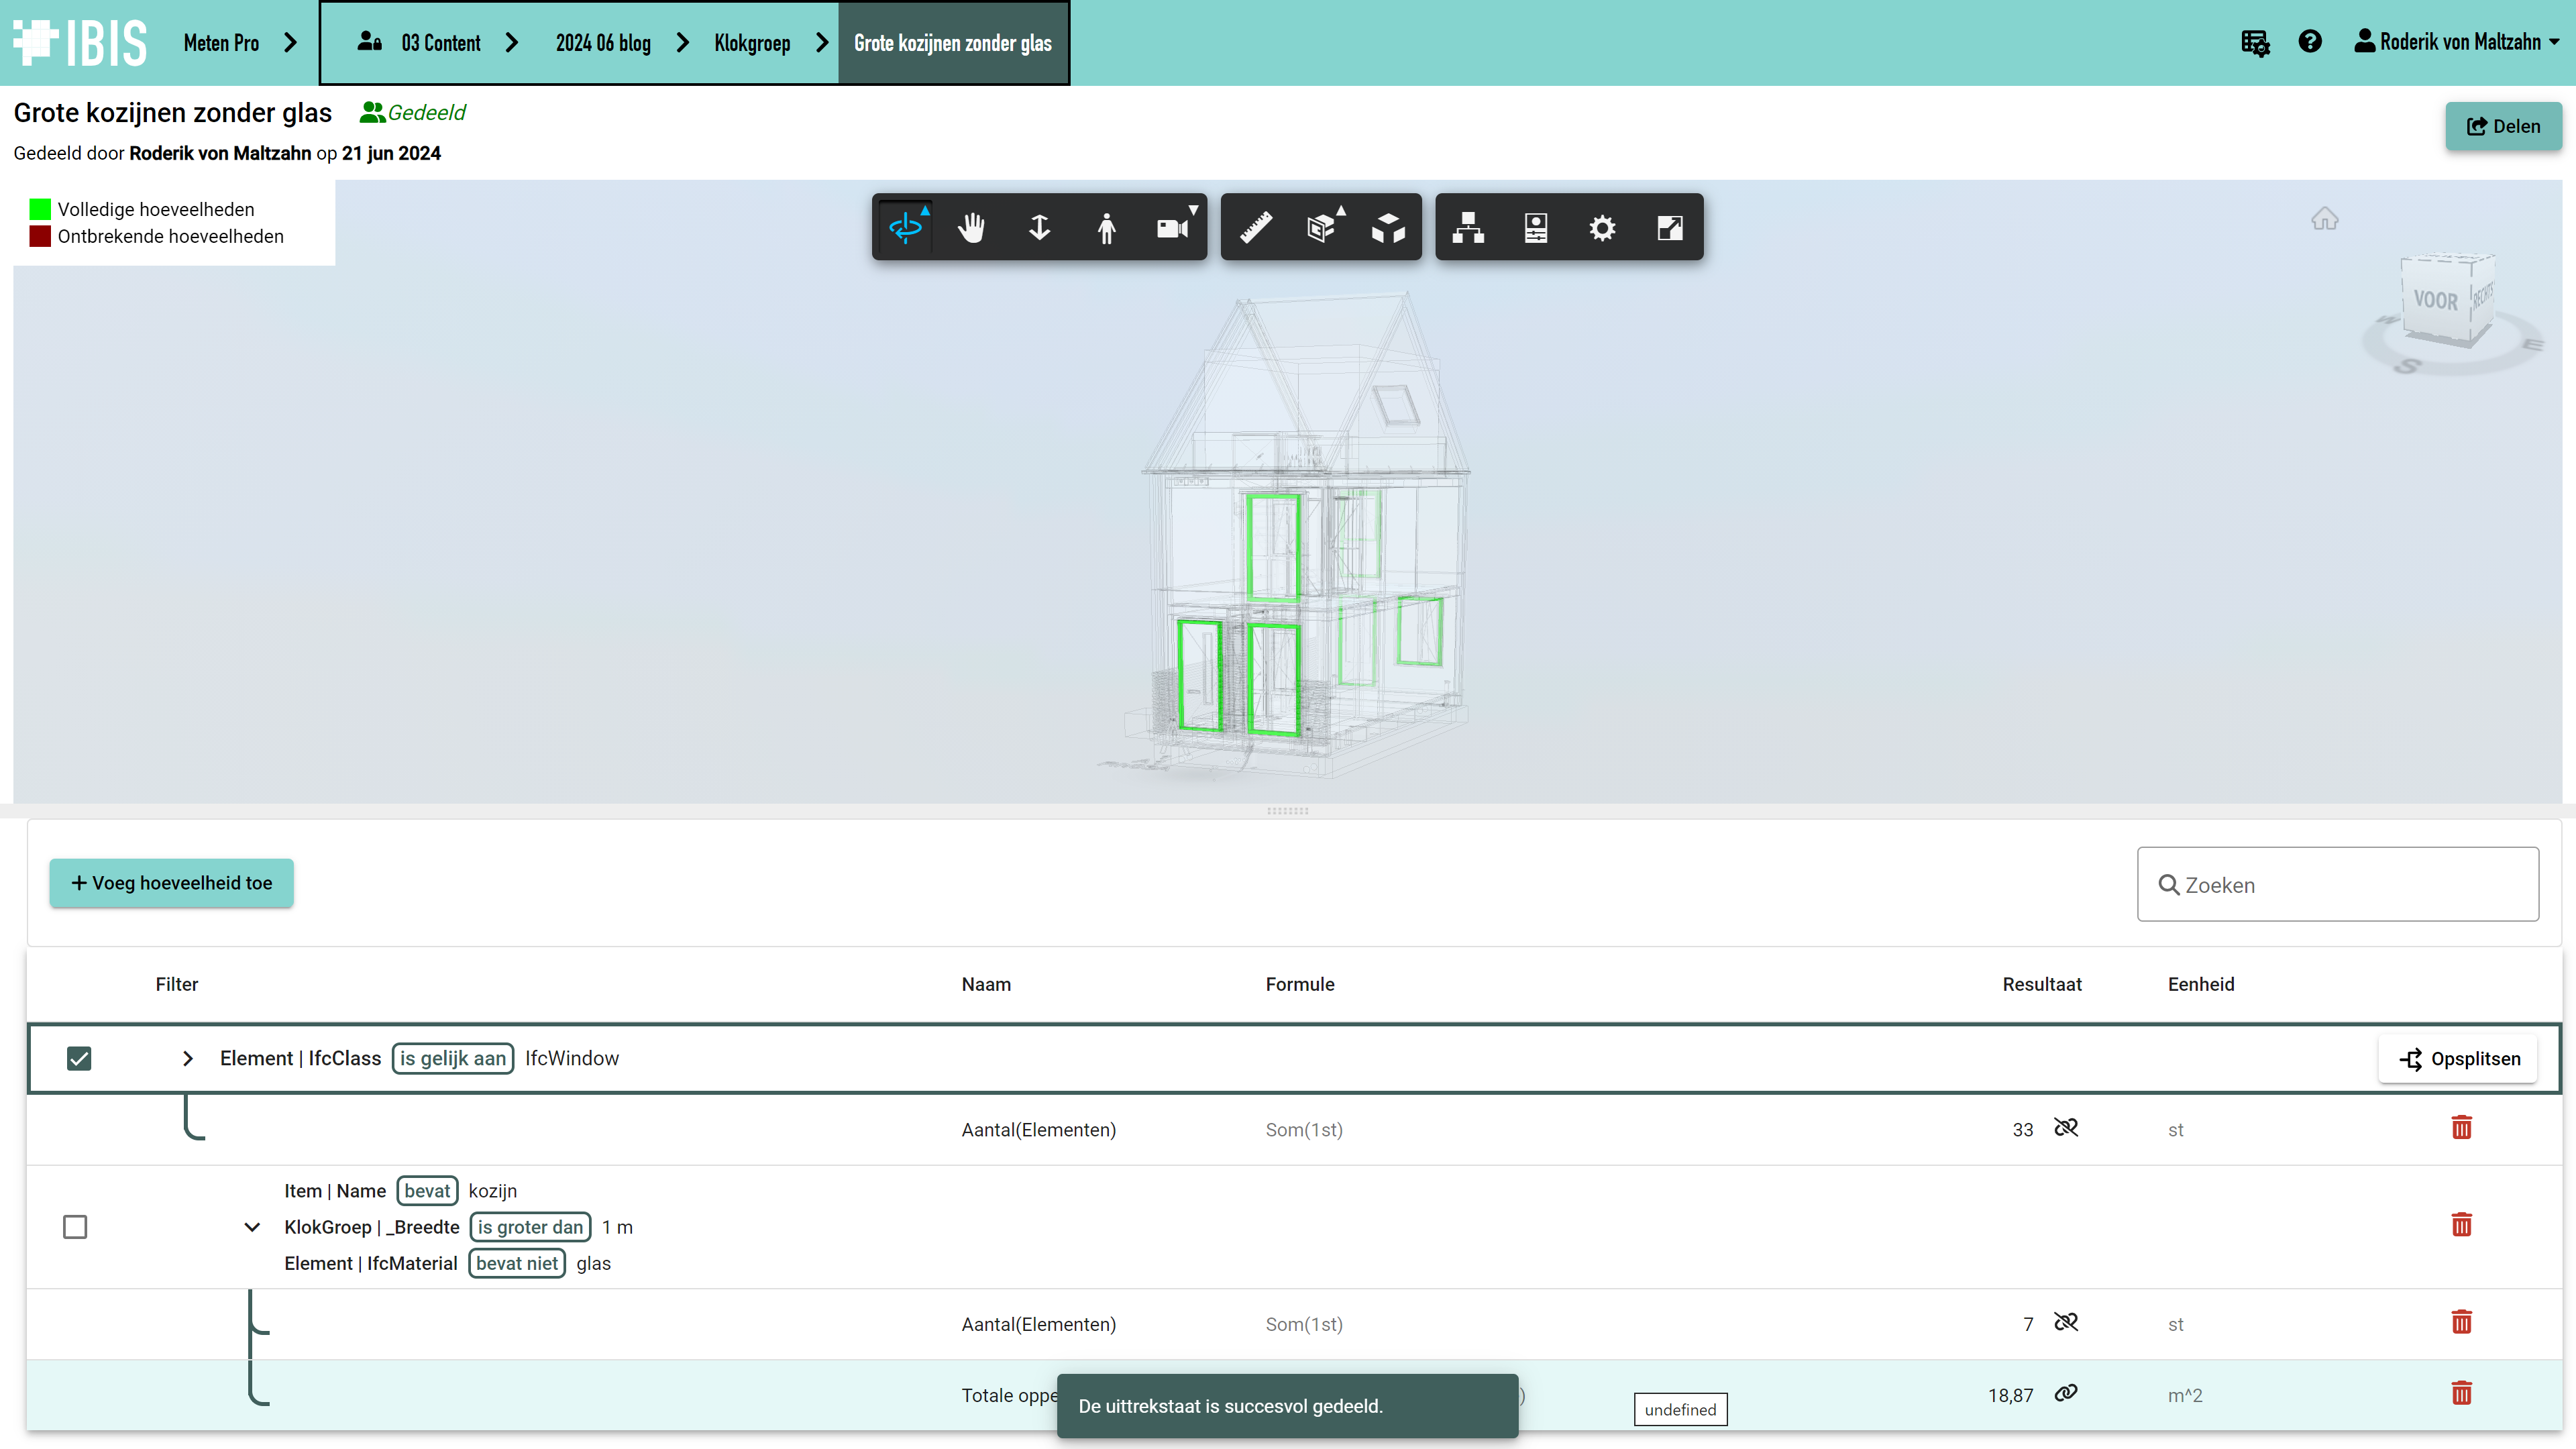Click the Opsplitsen button
The width and height of the screenshot is (2576, 1449).
[x=2458, y=1059]
